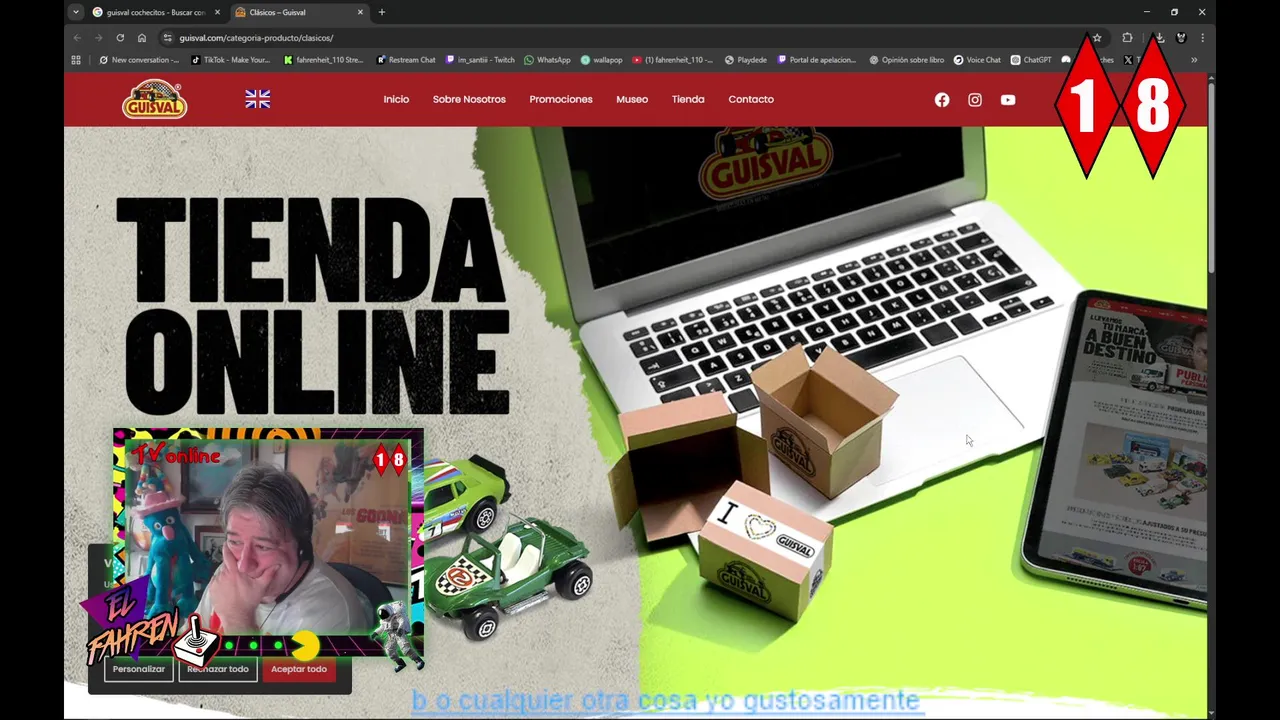The image size is (1280, 720).
Task: Open the New conversation bookmark
Action: coord(139,60)
